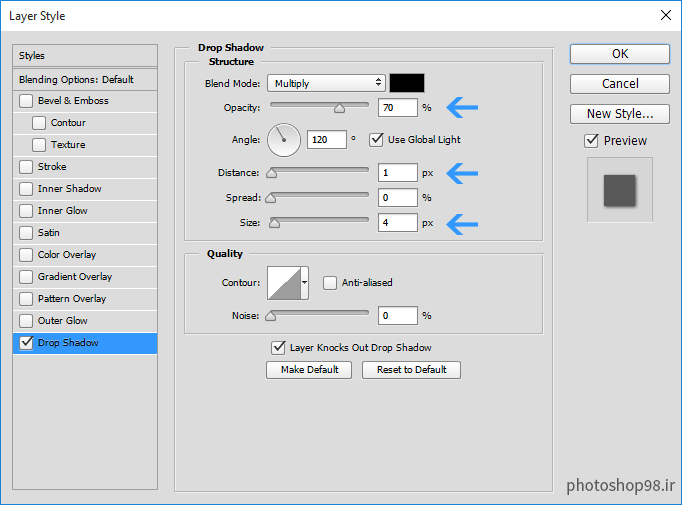Open the Blend Mode Multiply dropdown
This screenshot has width=682, height=505.
click(326, 83)
